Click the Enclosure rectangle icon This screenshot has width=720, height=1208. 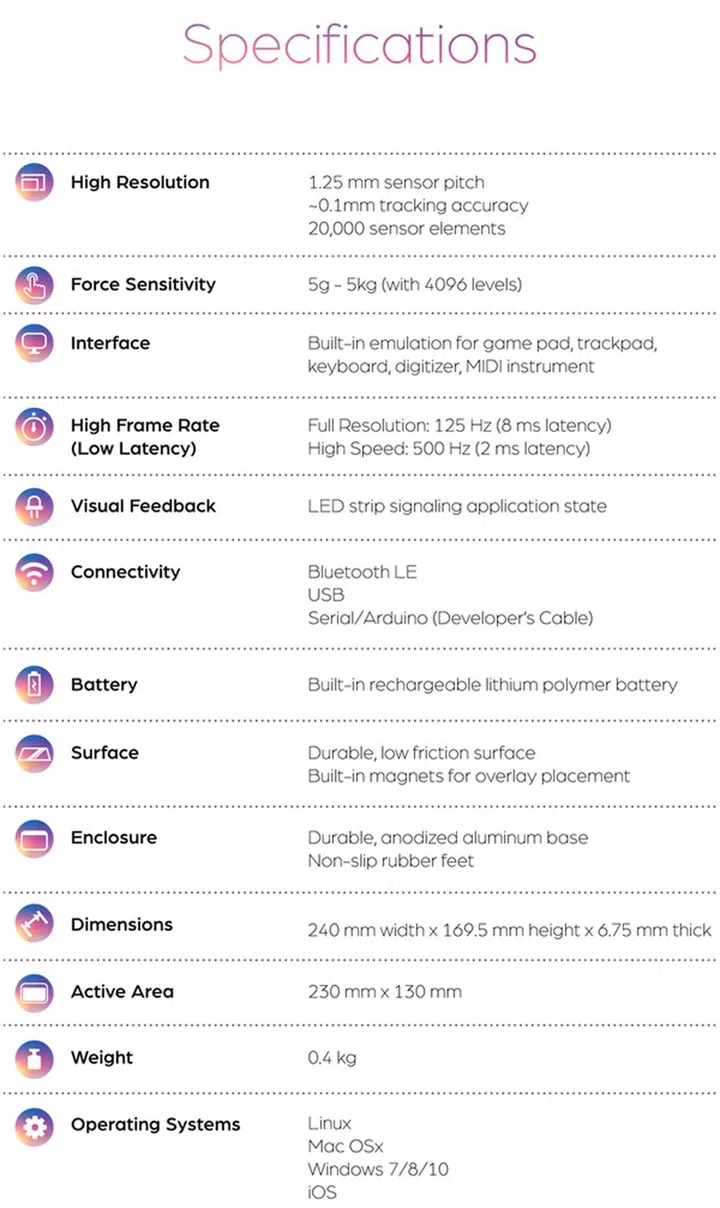(x=34, y=838)
